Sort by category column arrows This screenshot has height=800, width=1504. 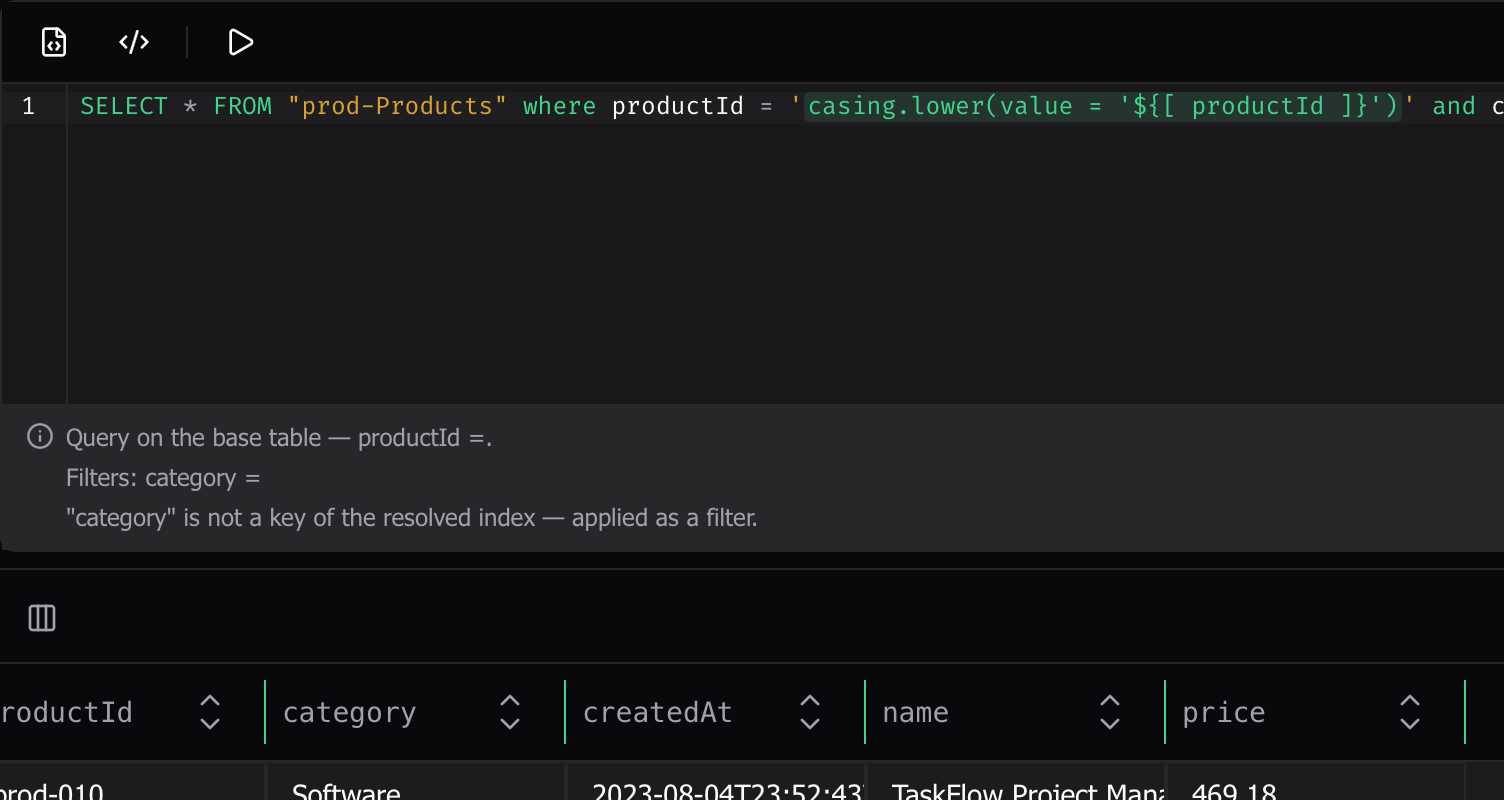tap(510, 712)
